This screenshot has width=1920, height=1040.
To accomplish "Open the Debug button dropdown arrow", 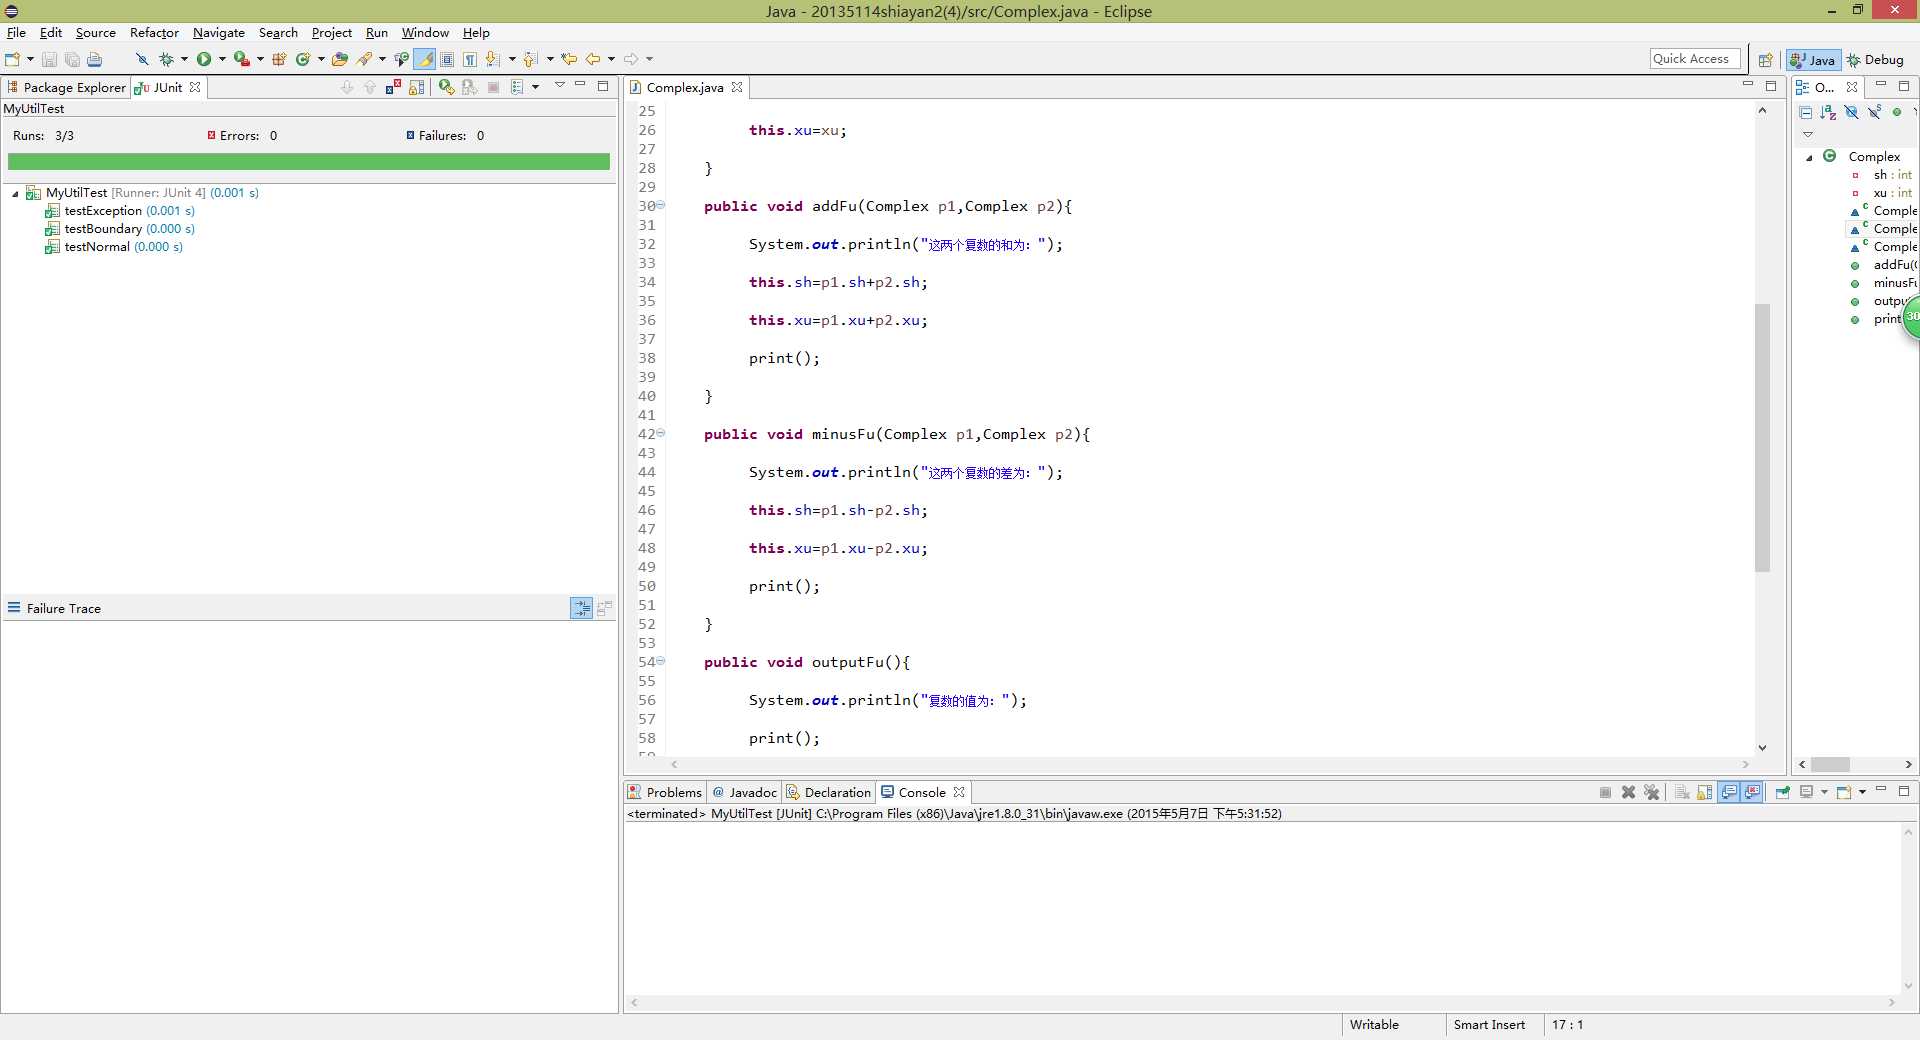I will click(184, 59).
